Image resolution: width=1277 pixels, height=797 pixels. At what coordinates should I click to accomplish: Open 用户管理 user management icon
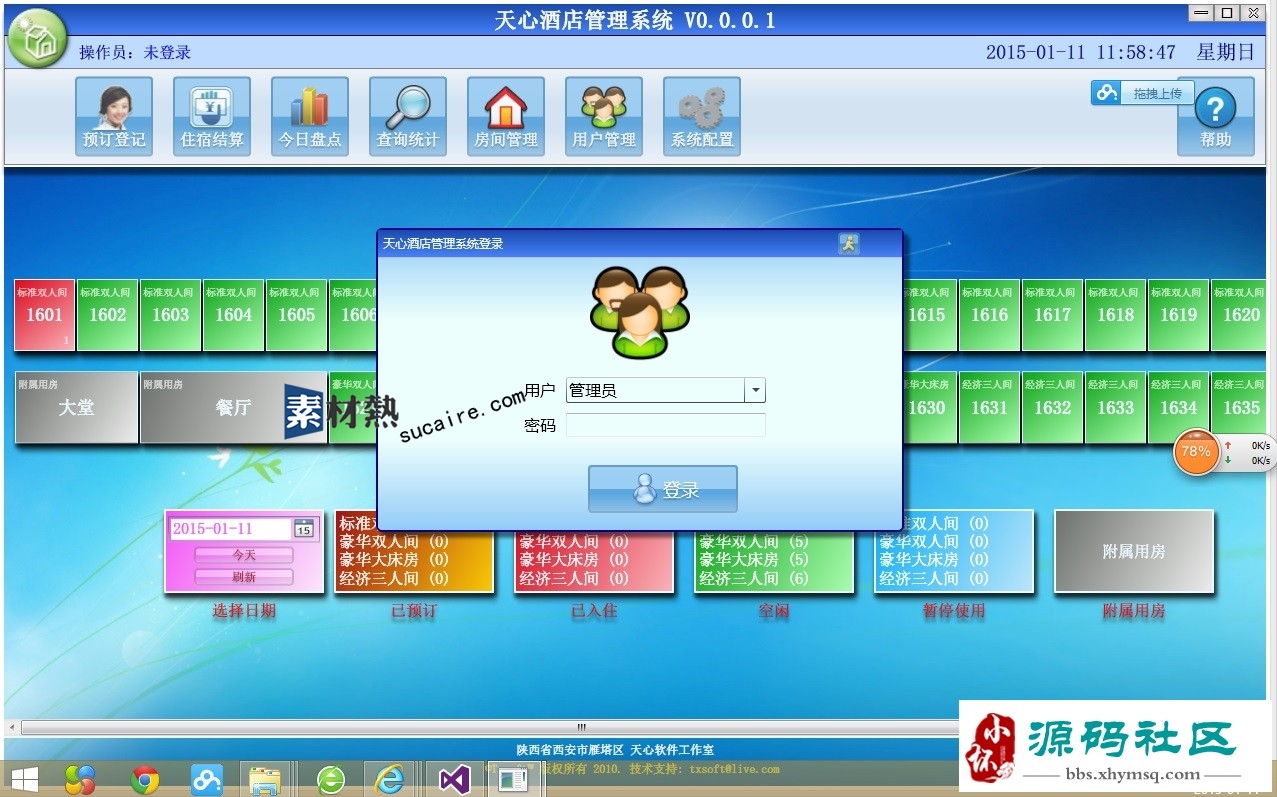604,117
